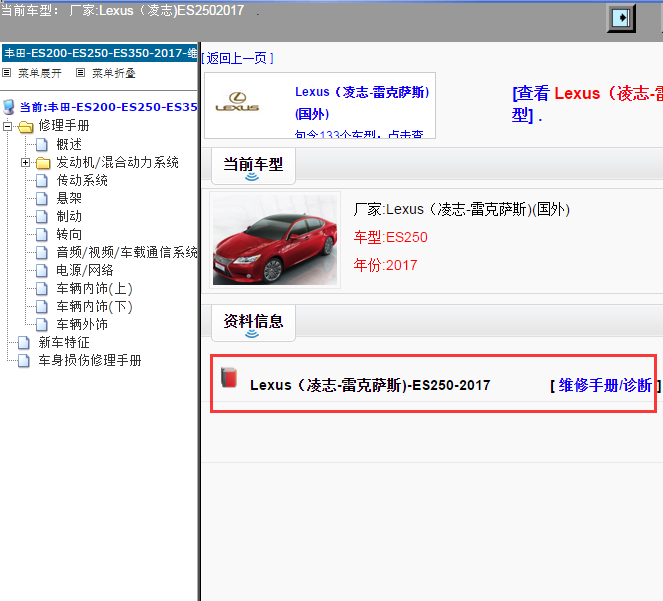The image size is (663, 601).
Task: Open 悬架 tree item
Action: (x=69, y=198)
